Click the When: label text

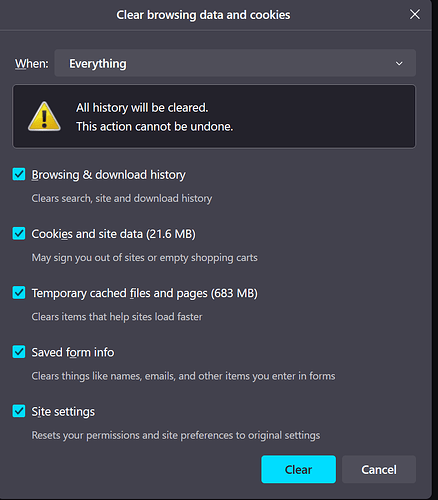32,63
